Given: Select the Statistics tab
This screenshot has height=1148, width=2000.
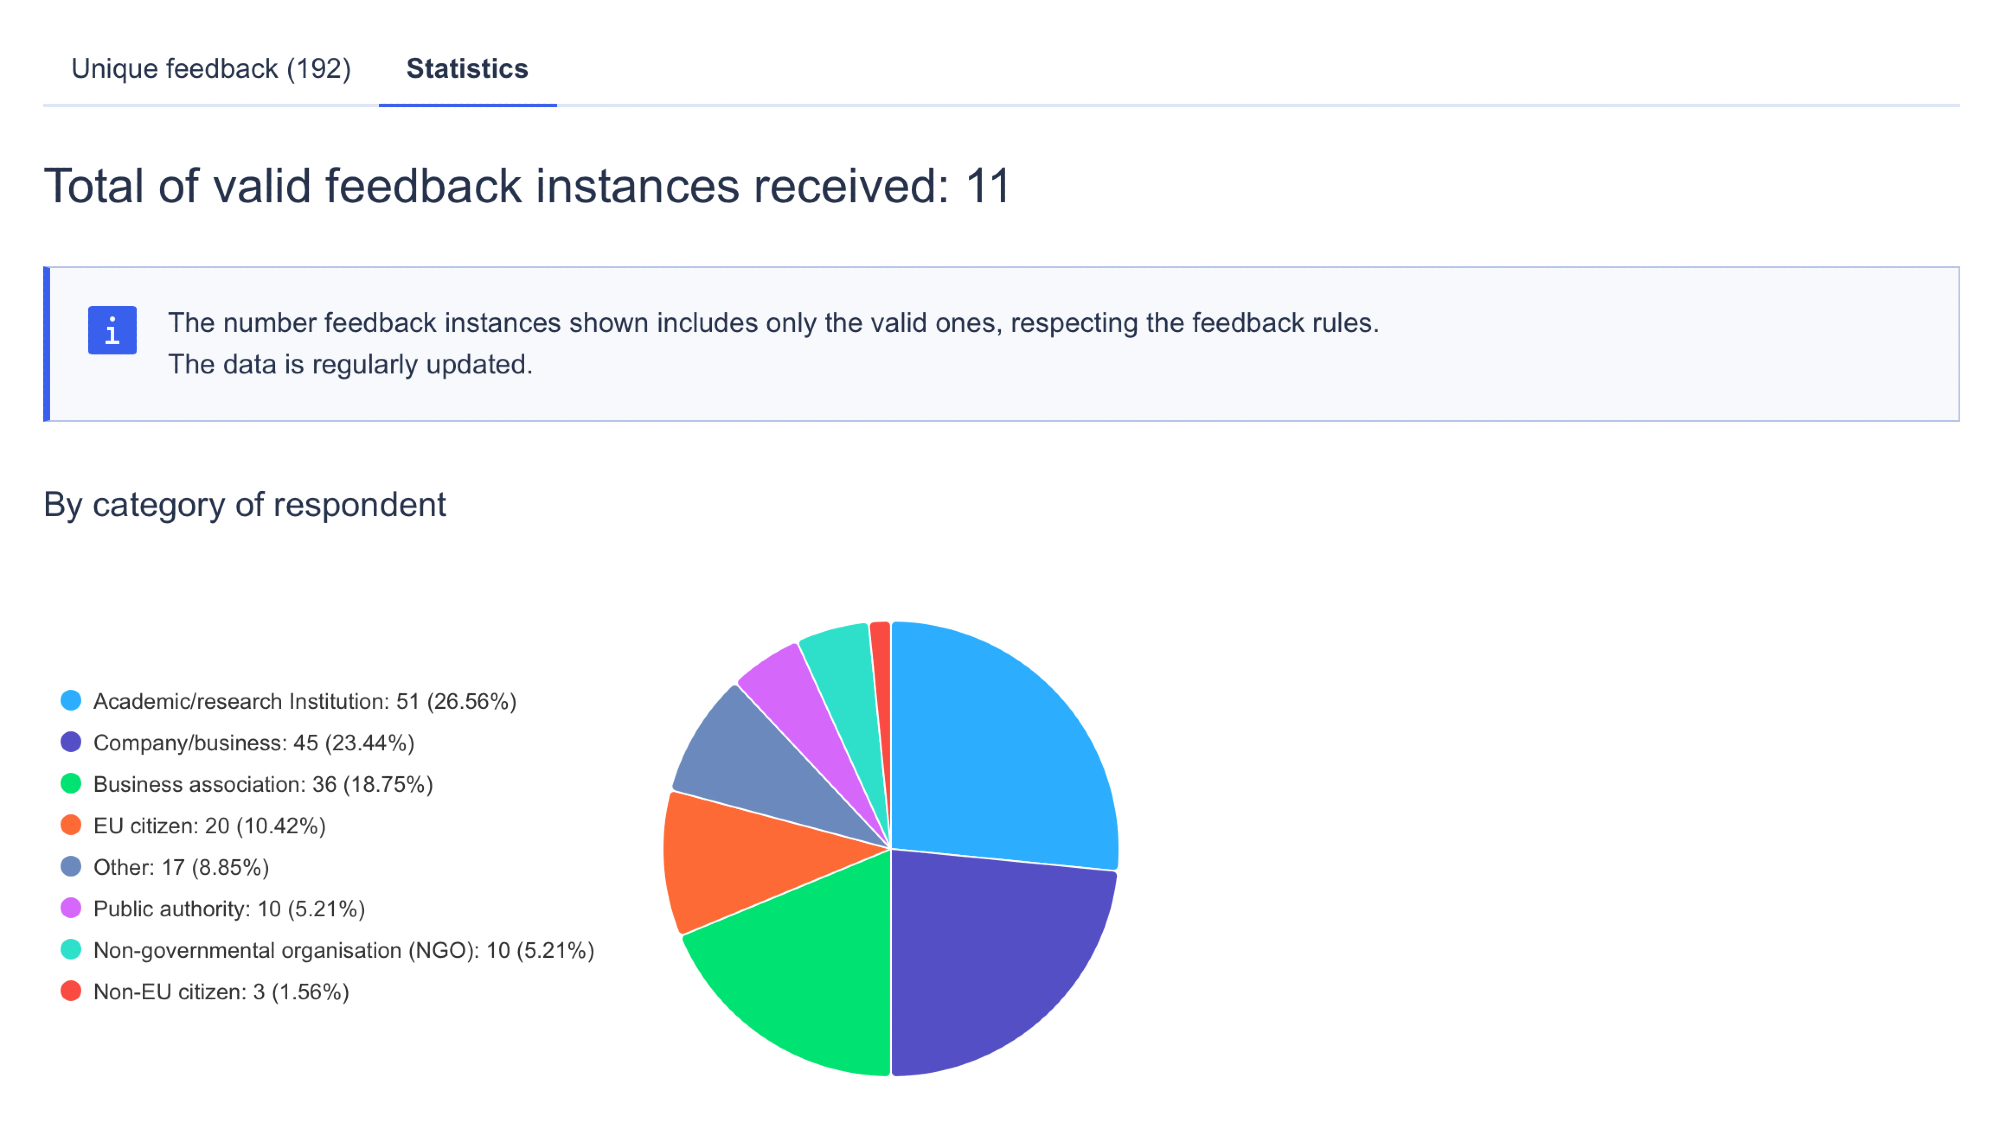Looking at the screenshot, I should click(x=467, y=69).
